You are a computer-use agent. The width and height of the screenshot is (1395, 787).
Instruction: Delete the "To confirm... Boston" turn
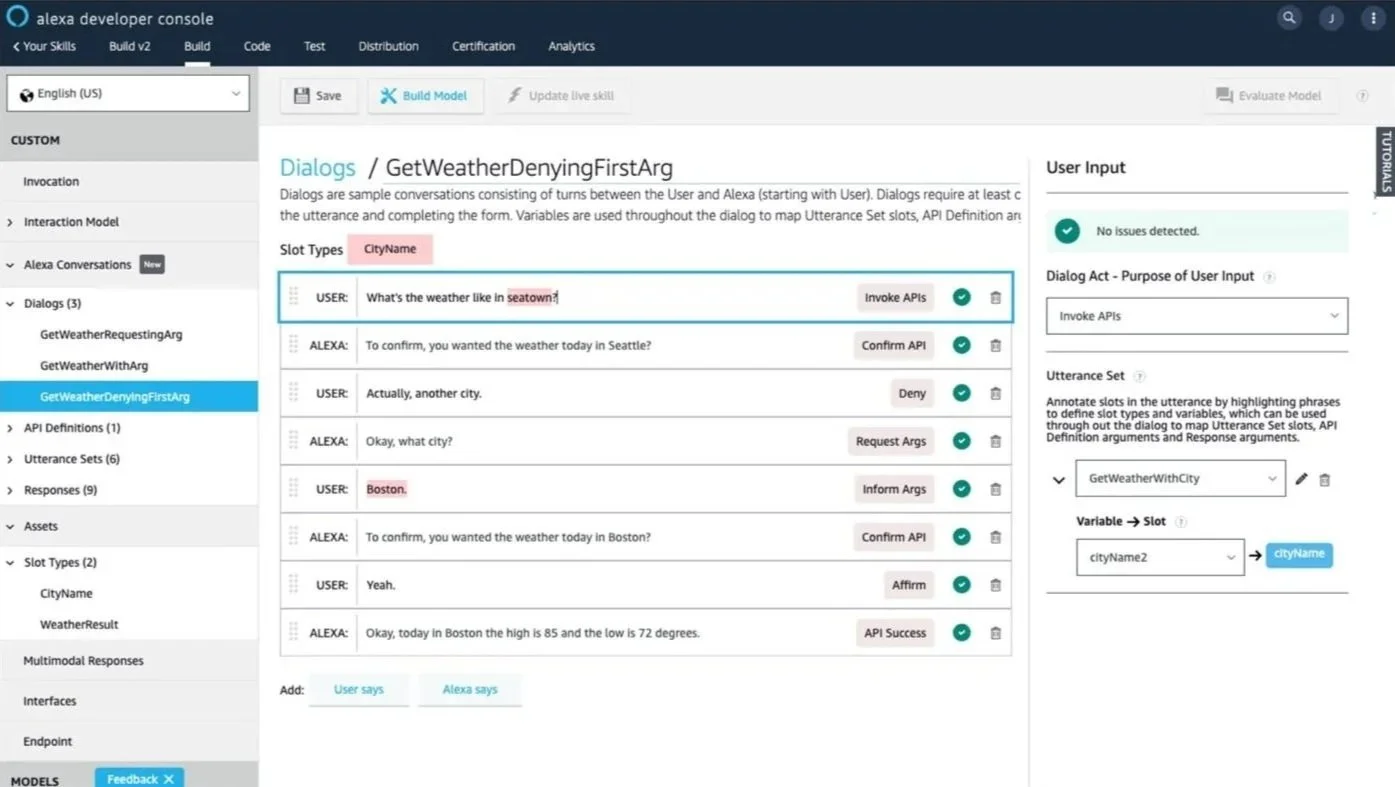pyautogui.click(x=995, y=538)
